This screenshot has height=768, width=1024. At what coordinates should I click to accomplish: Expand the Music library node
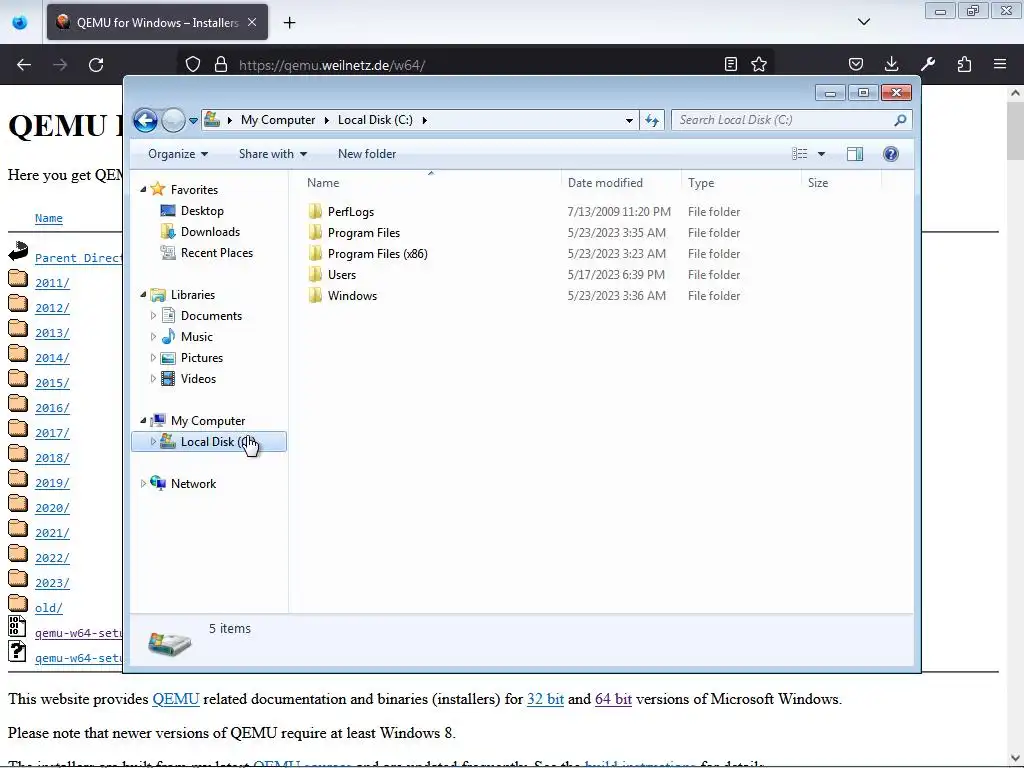153,337
